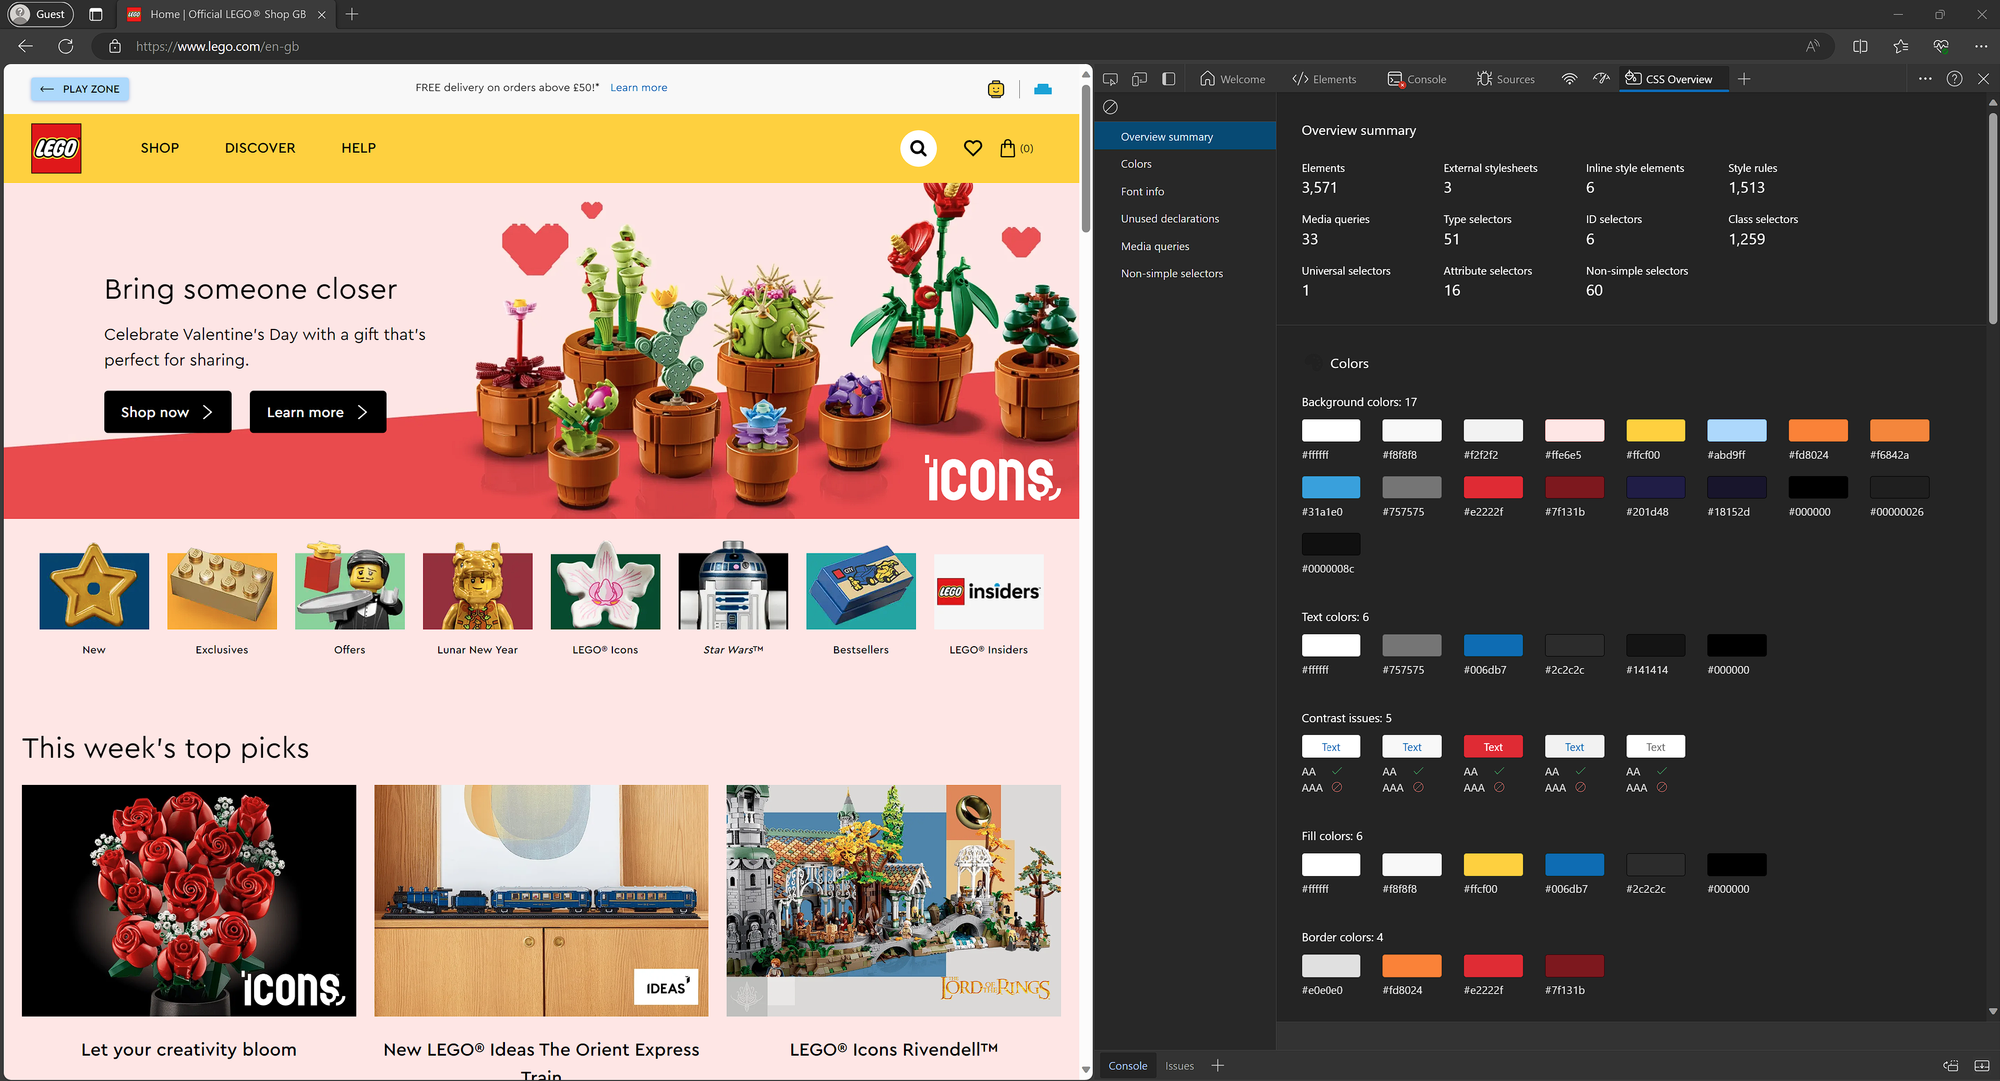Open more tools with the plus icon
Viewport: 2000px width, 1081px height.
[x=1744, y=79]
